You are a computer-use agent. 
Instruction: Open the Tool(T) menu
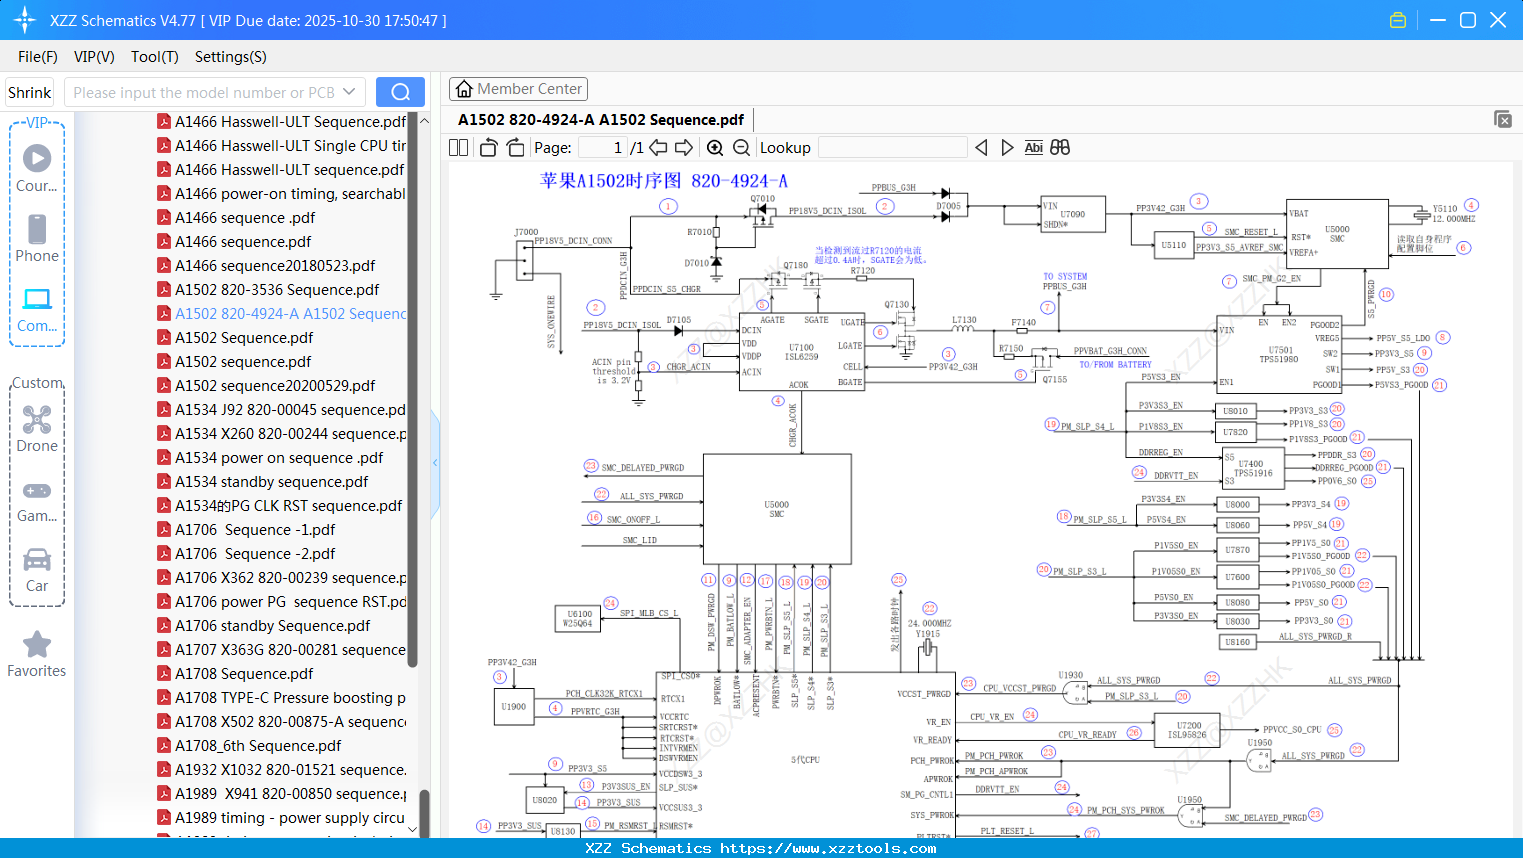point(155,57)
